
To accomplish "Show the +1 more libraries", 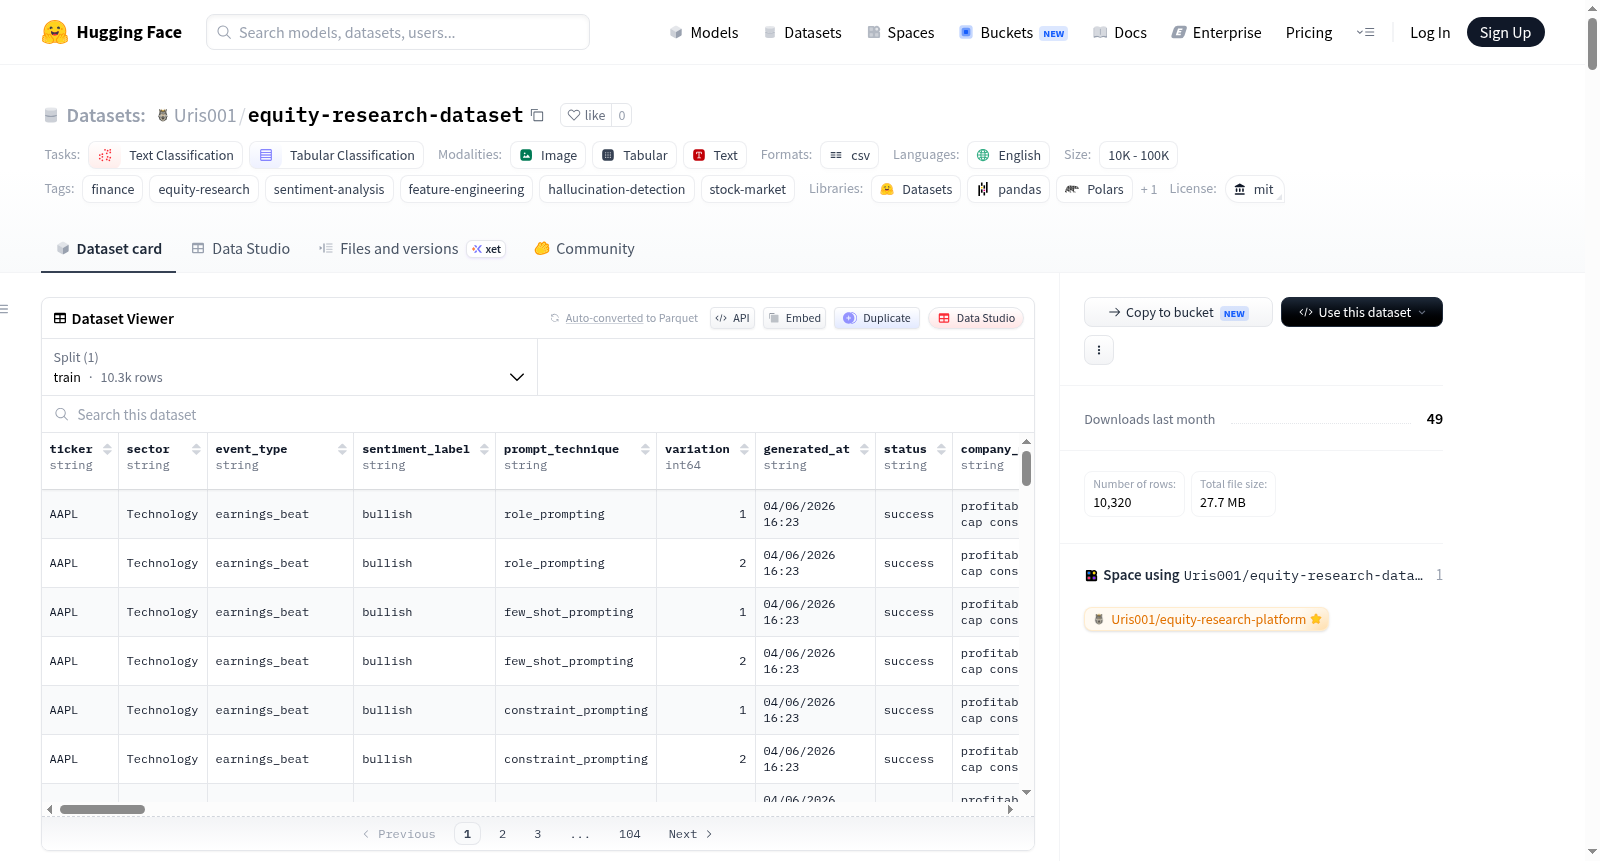I will click(x=1148, y=189).
